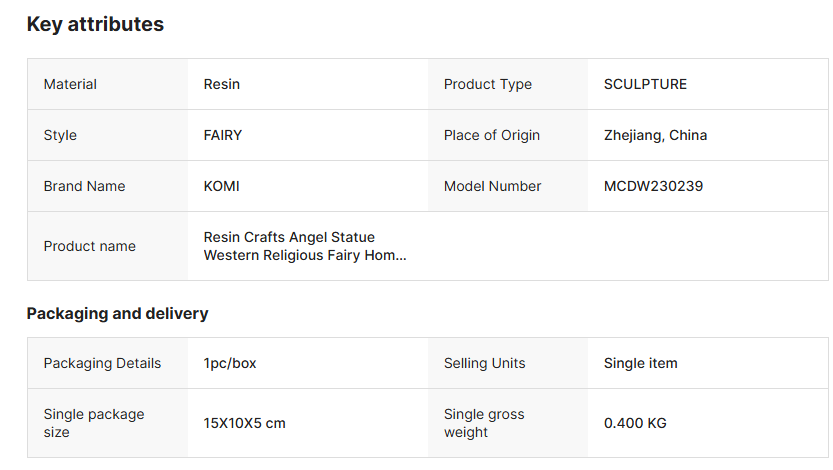Select the 1pc/box packaging value
Viewport: 833px width, 470px height.
230,363
